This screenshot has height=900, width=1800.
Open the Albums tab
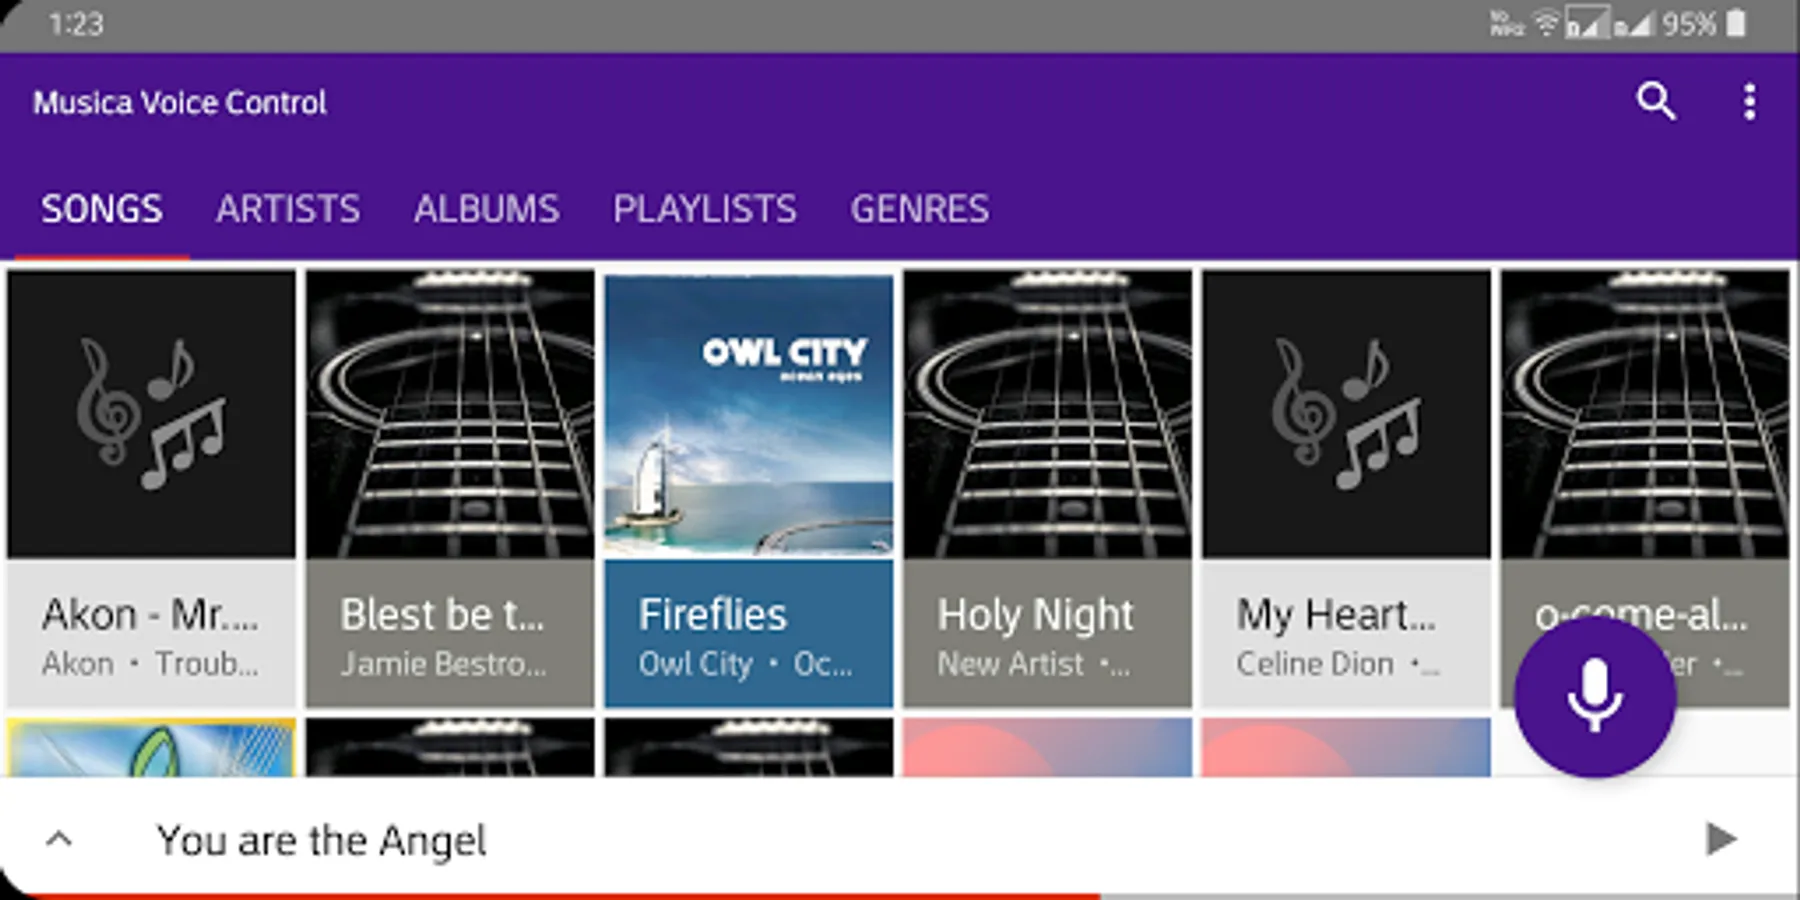[486, 209]
